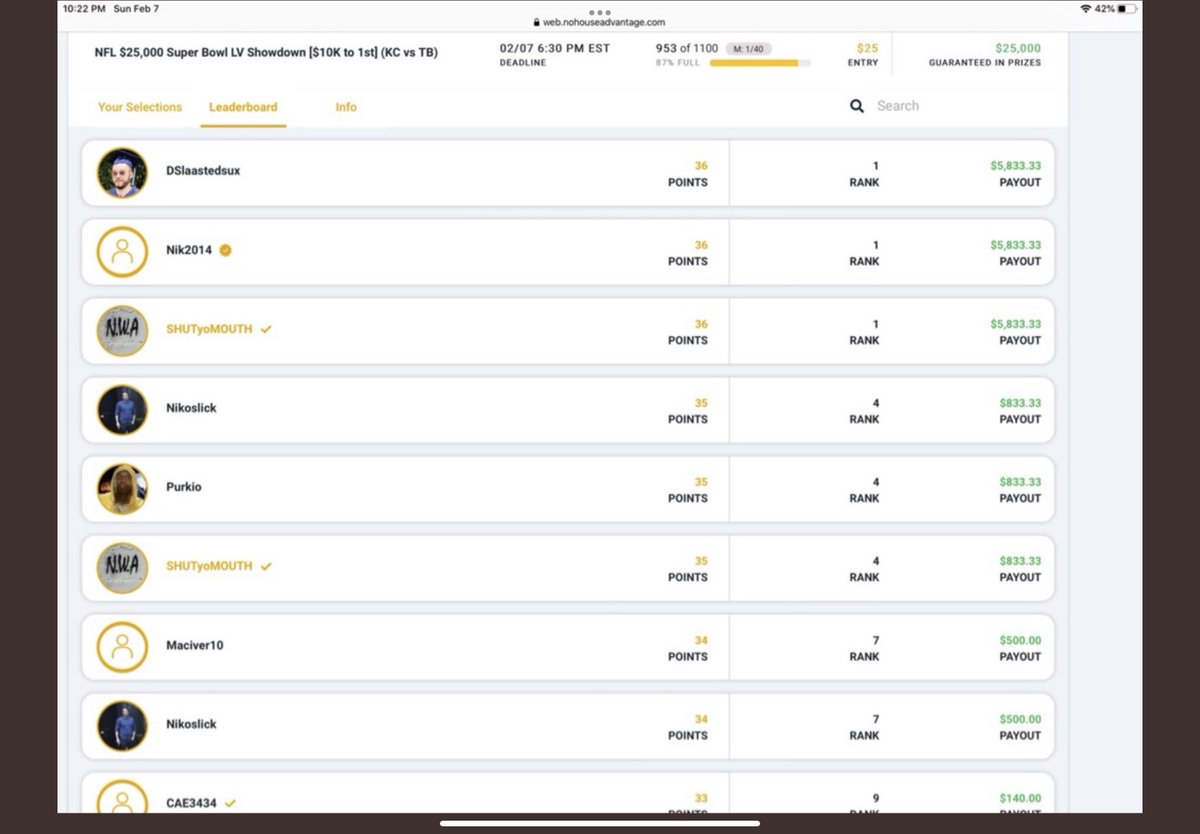Screen dimensions: 1200x834
Task: Click the 953 of 1100 entries count
Action: [687, 48]
